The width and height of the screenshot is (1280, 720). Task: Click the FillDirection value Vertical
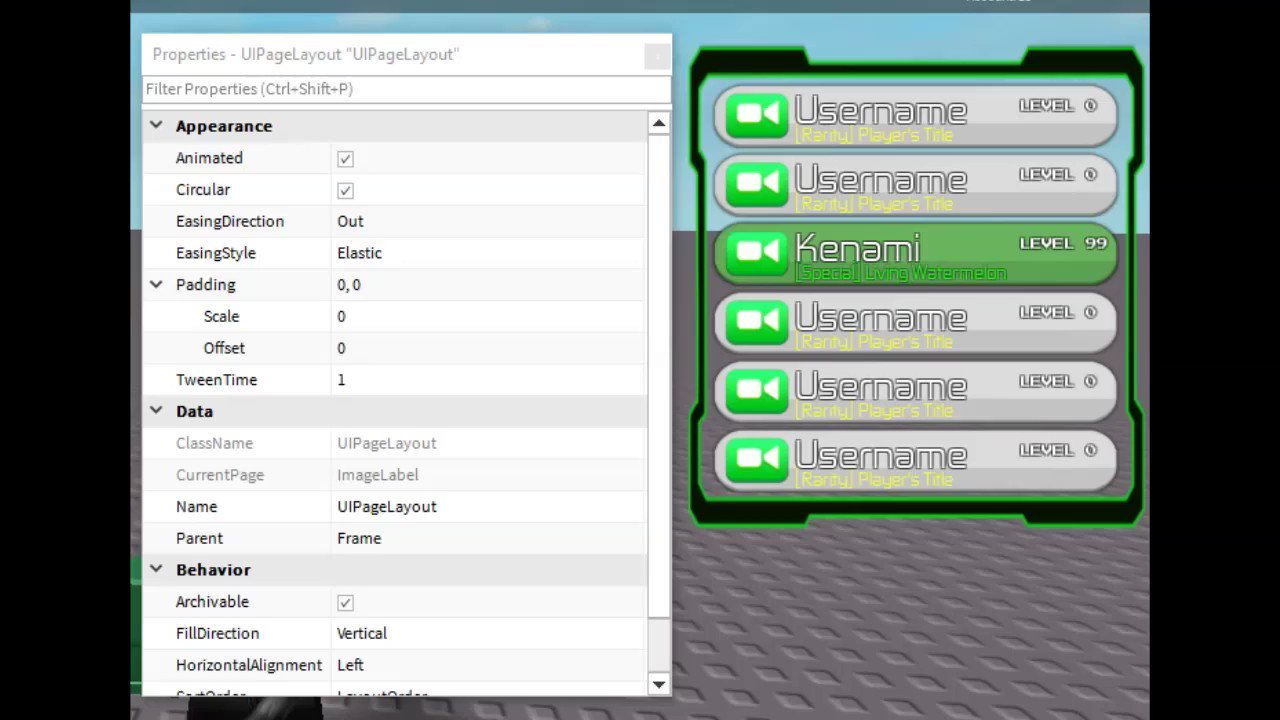361,633
